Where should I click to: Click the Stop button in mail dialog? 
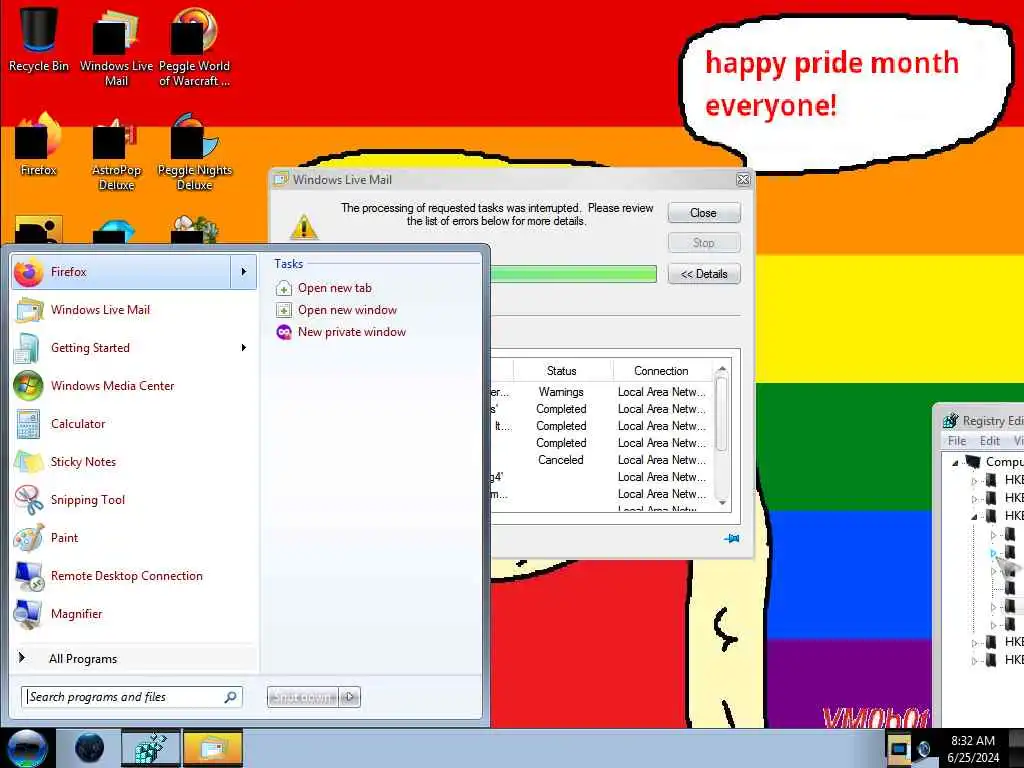click(x=704, y=243)
